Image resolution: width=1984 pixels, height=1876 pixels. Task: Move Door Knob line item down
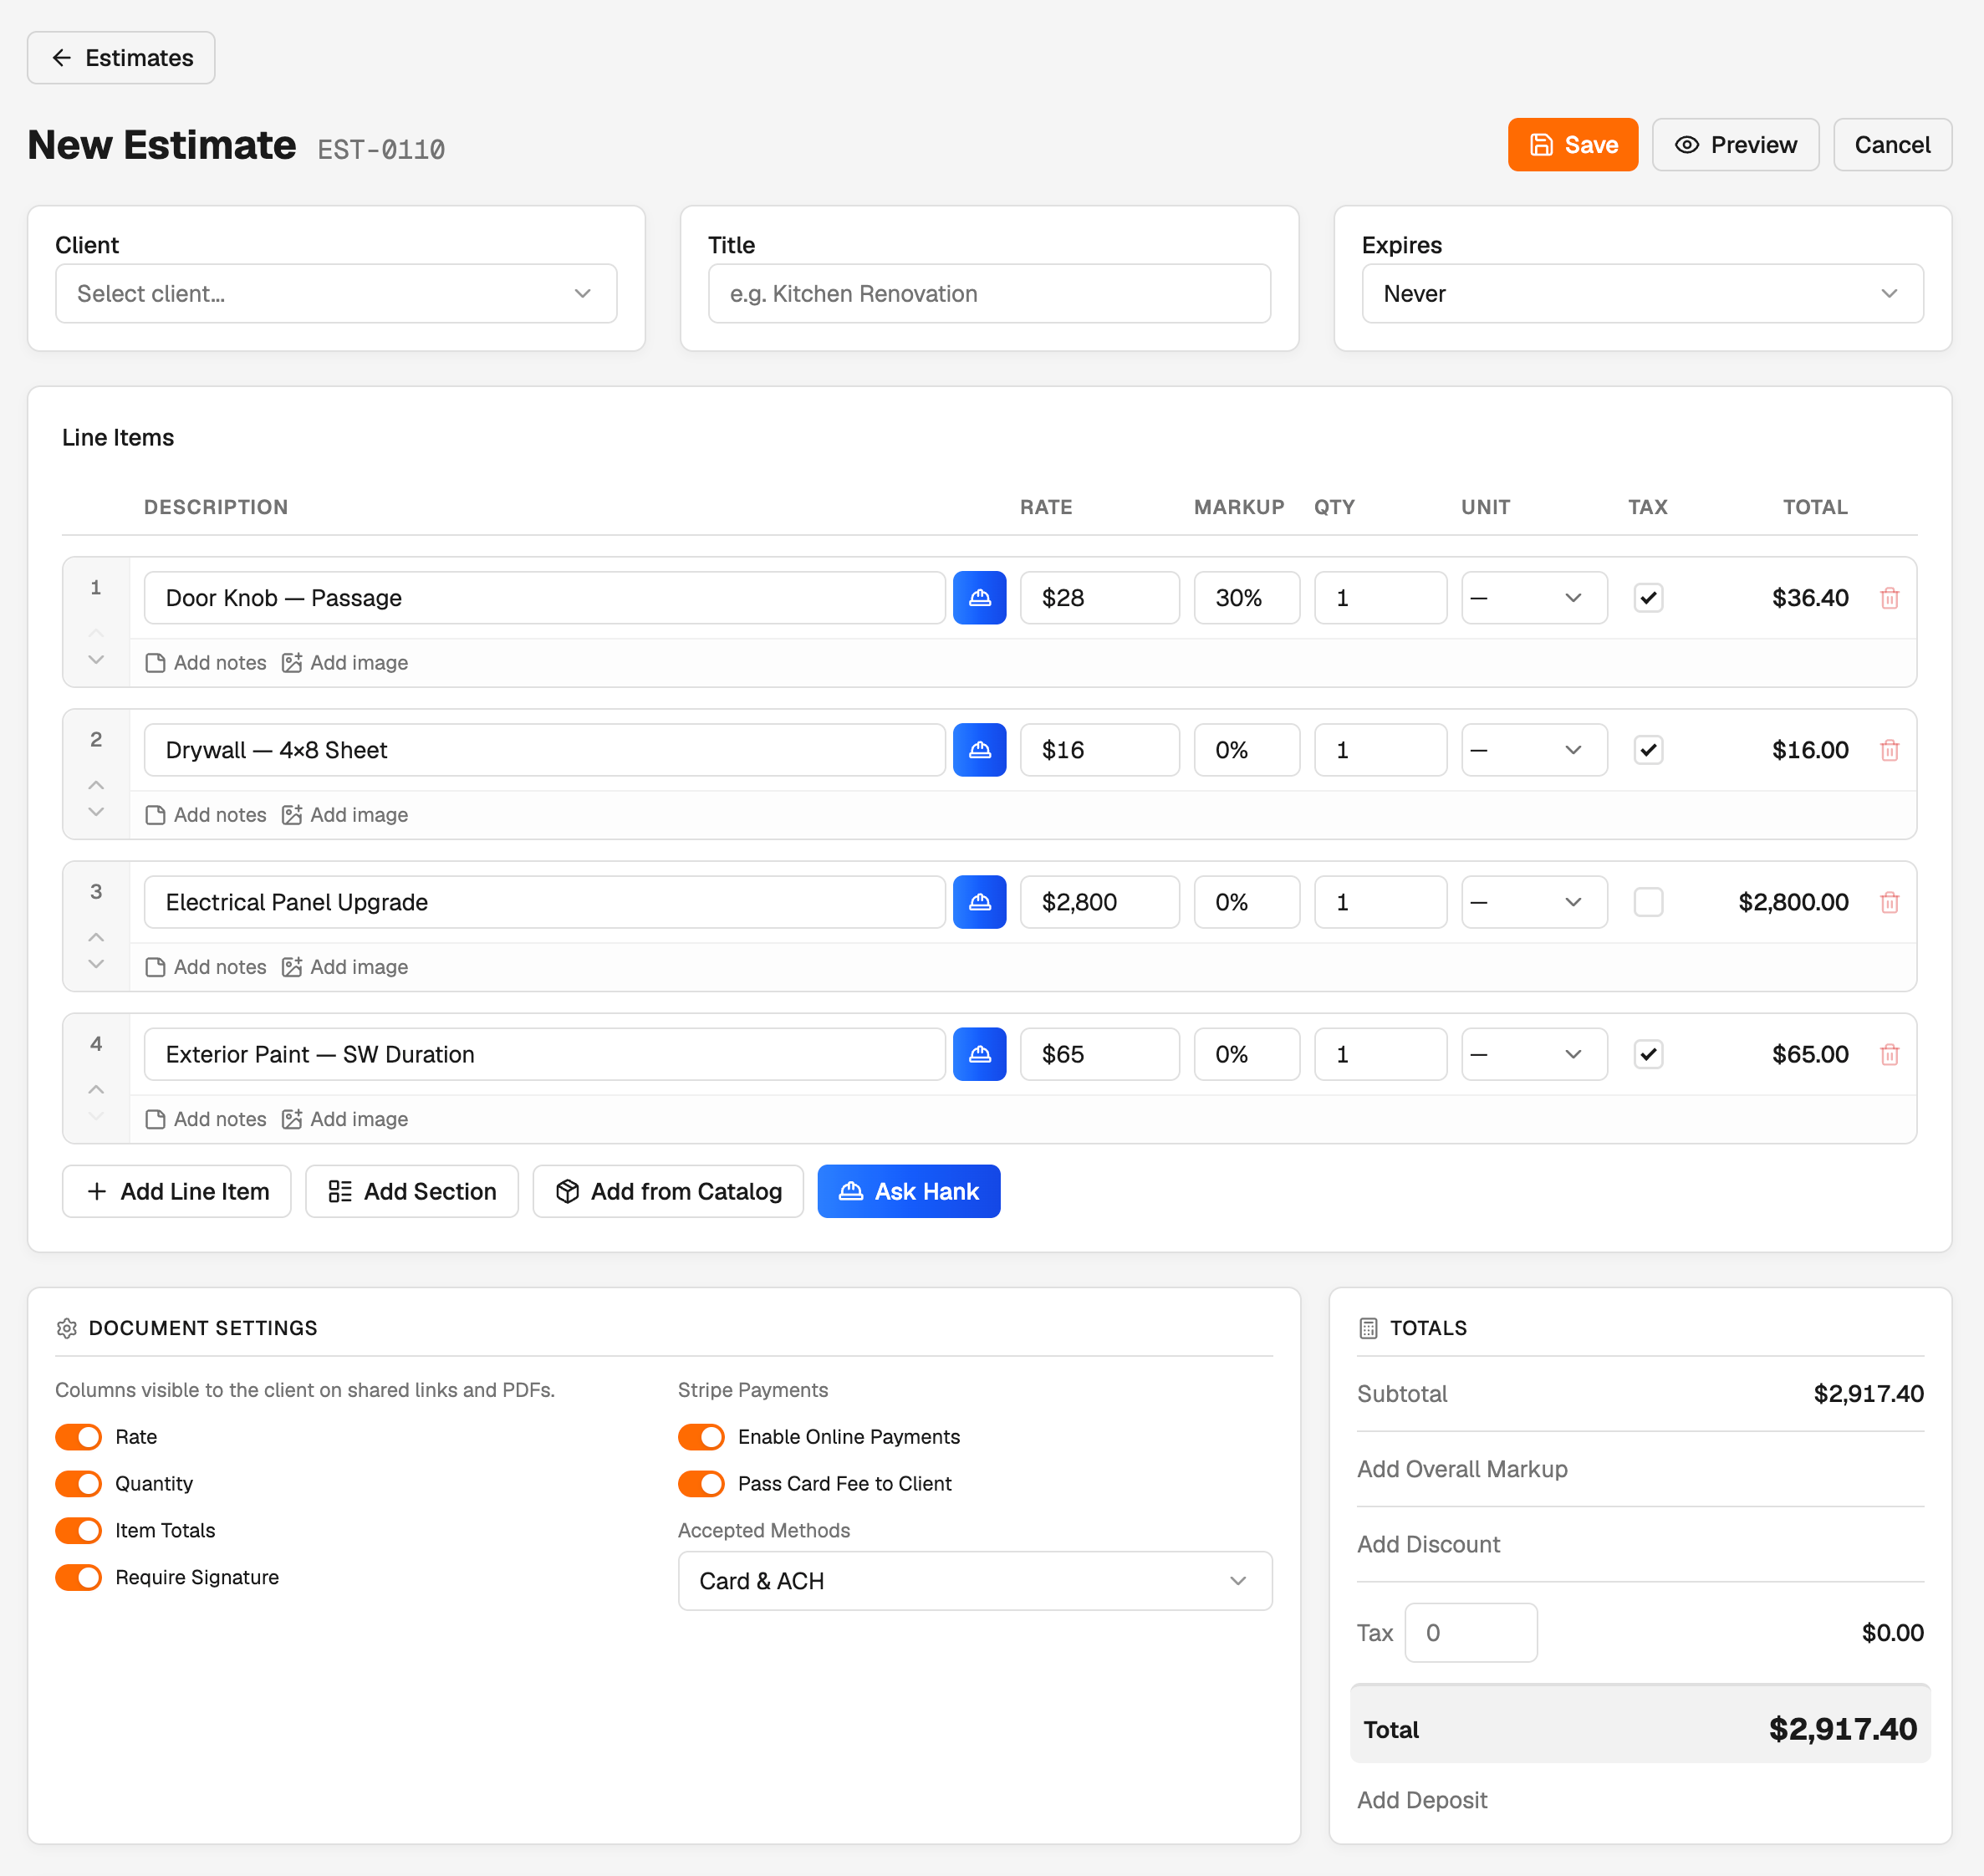pyautogui.click(x=96, y=660)
